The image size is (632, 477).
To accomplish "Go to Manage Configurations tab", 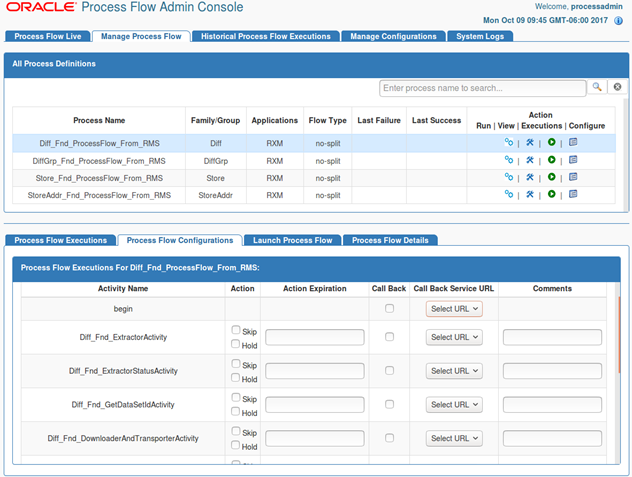I will (393, 36).
